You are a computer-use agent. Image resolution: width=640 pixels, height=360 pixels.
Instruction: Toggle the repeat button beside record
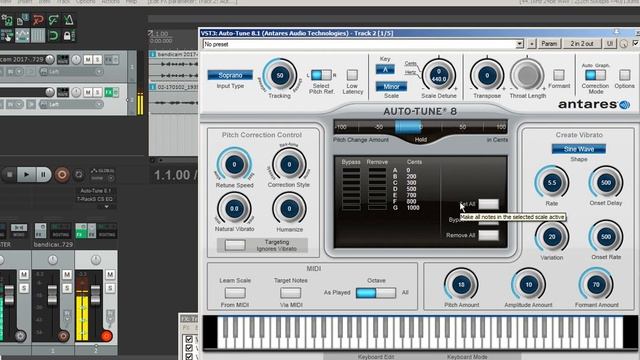click(x=79, y=175)
